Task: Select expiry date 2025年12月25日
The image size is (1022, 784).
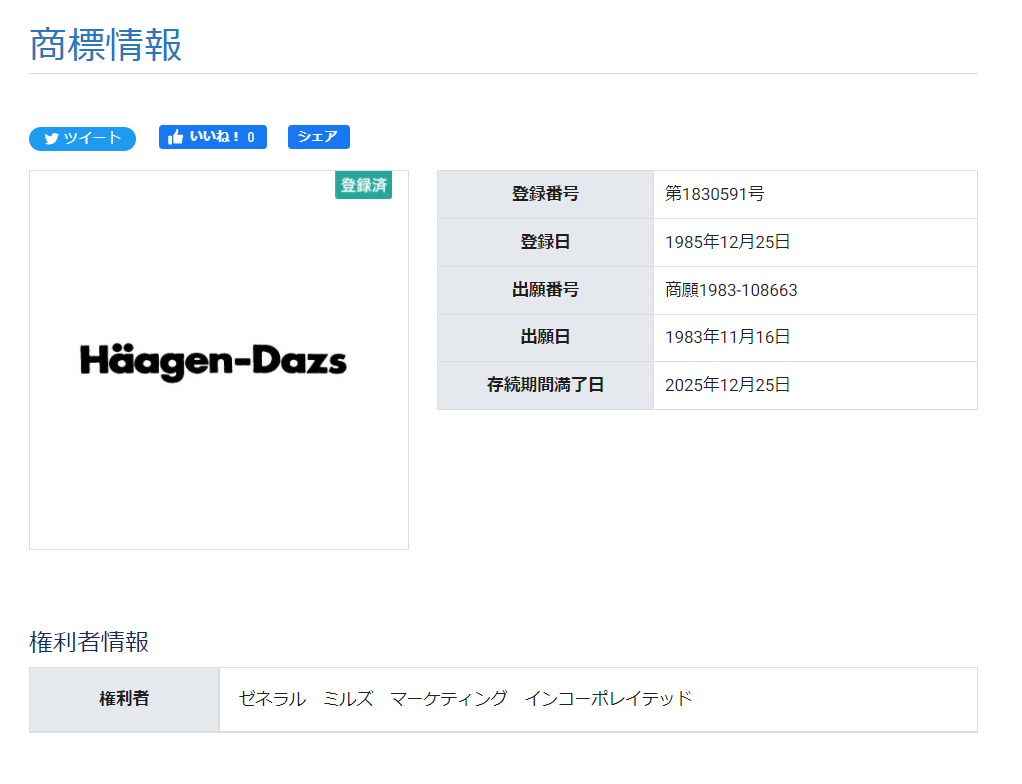Action: point(727,385)
